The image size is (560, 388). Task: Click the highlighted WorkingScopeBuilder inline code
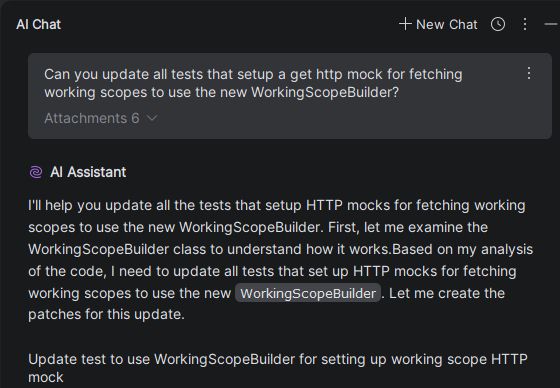(308, 293)
